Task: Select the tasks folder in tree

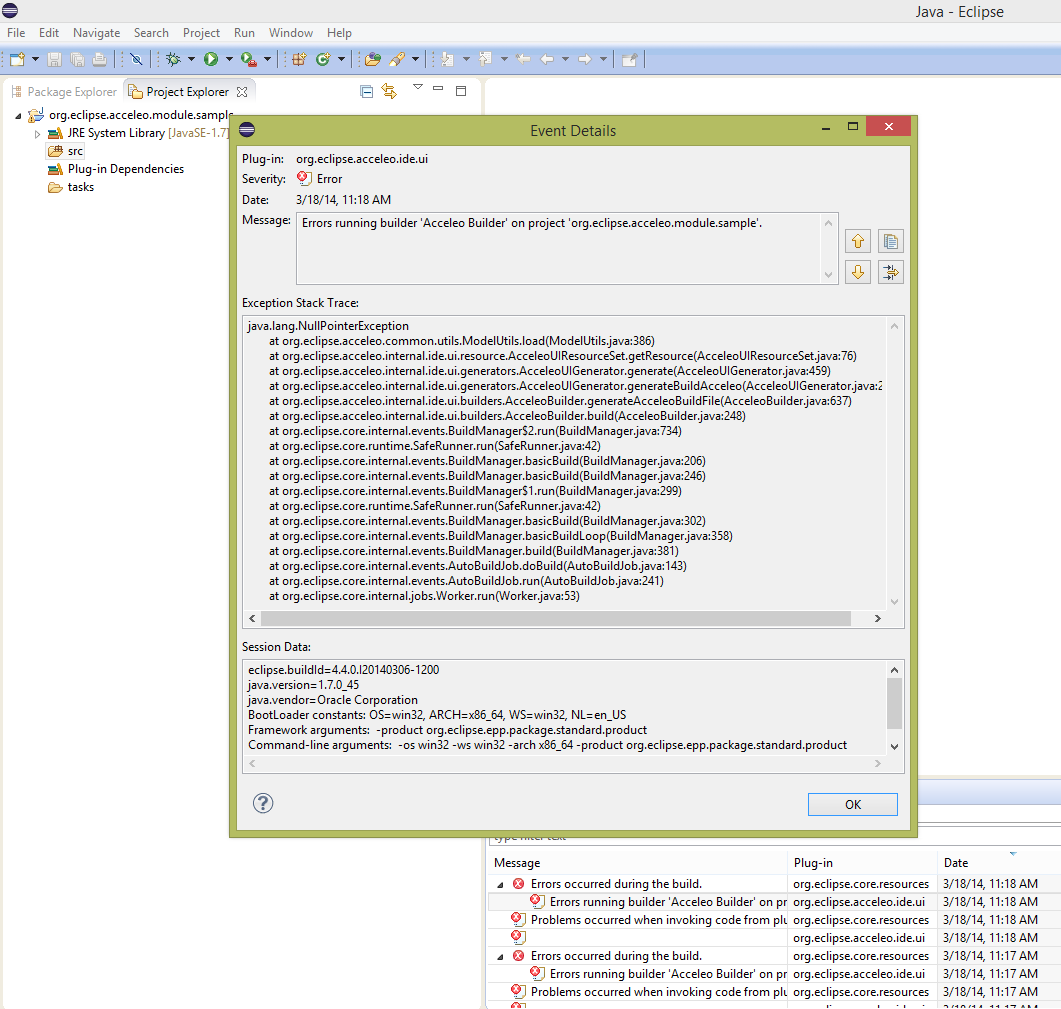Action: 71,187
